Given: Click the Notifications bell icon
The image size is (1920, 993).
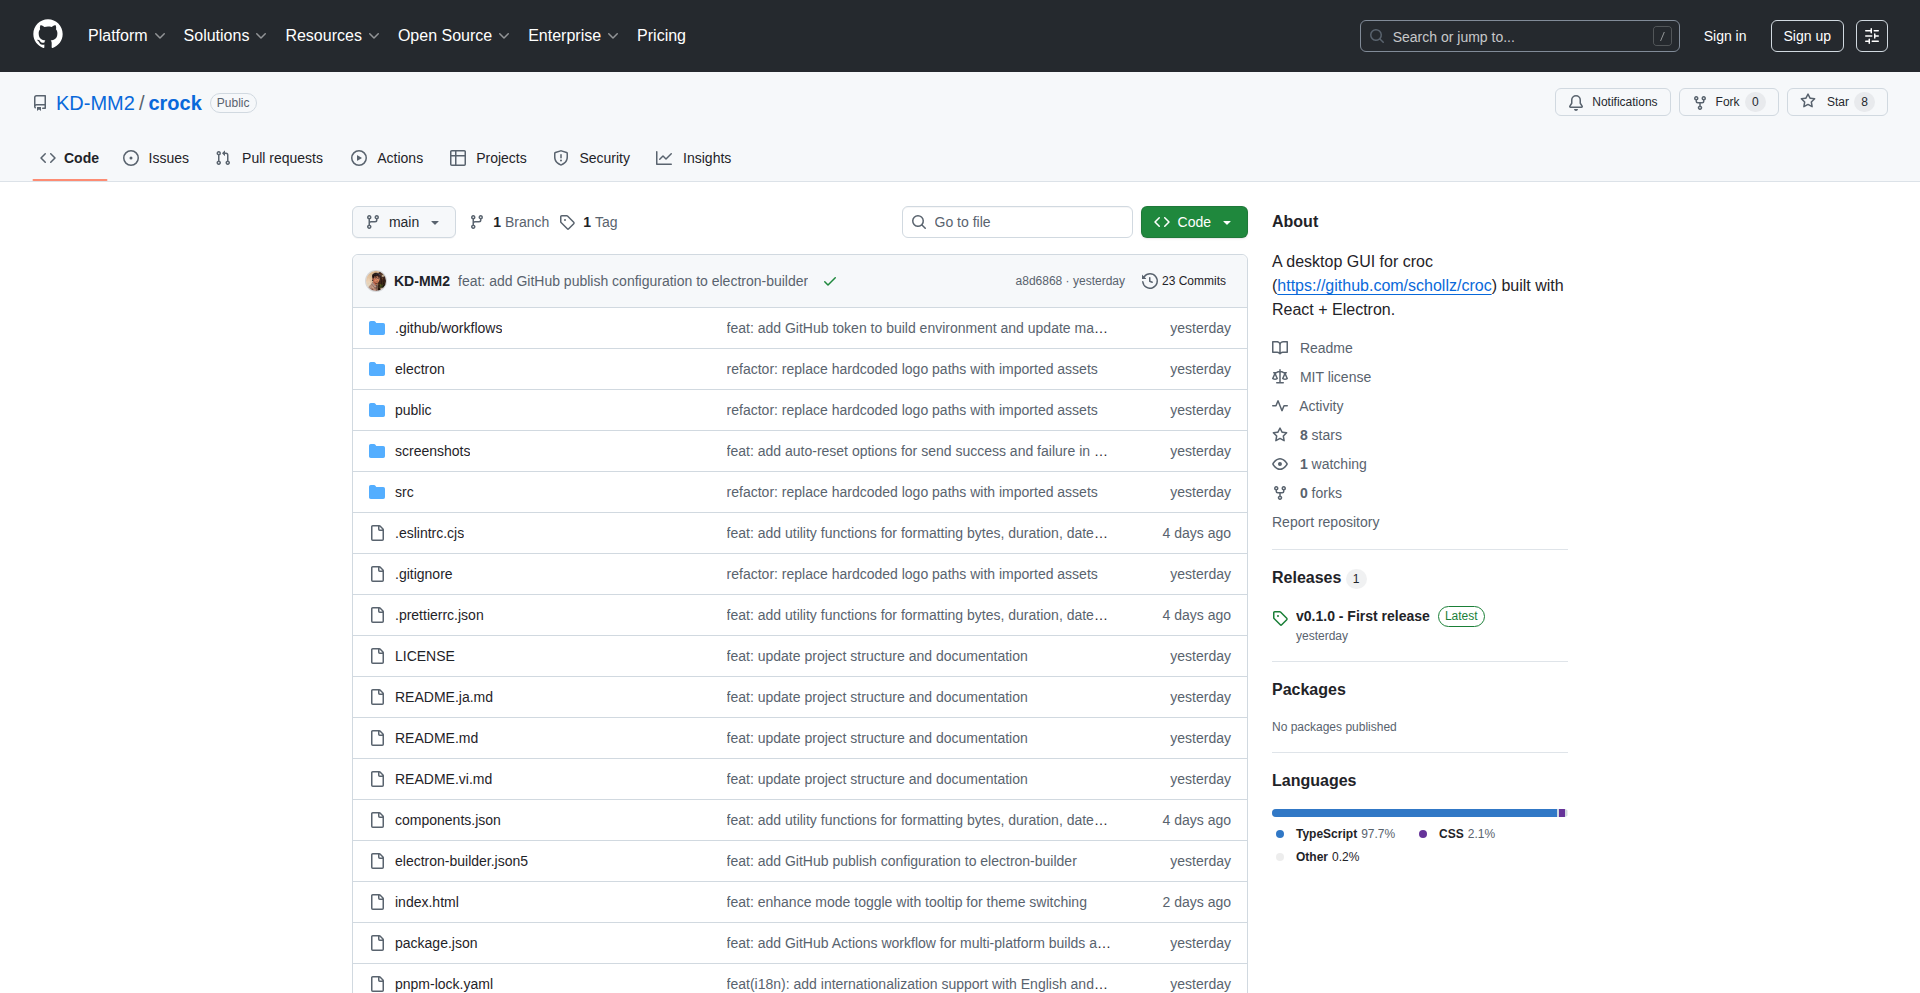Looking at the screenshot, I should (1576, 102).
